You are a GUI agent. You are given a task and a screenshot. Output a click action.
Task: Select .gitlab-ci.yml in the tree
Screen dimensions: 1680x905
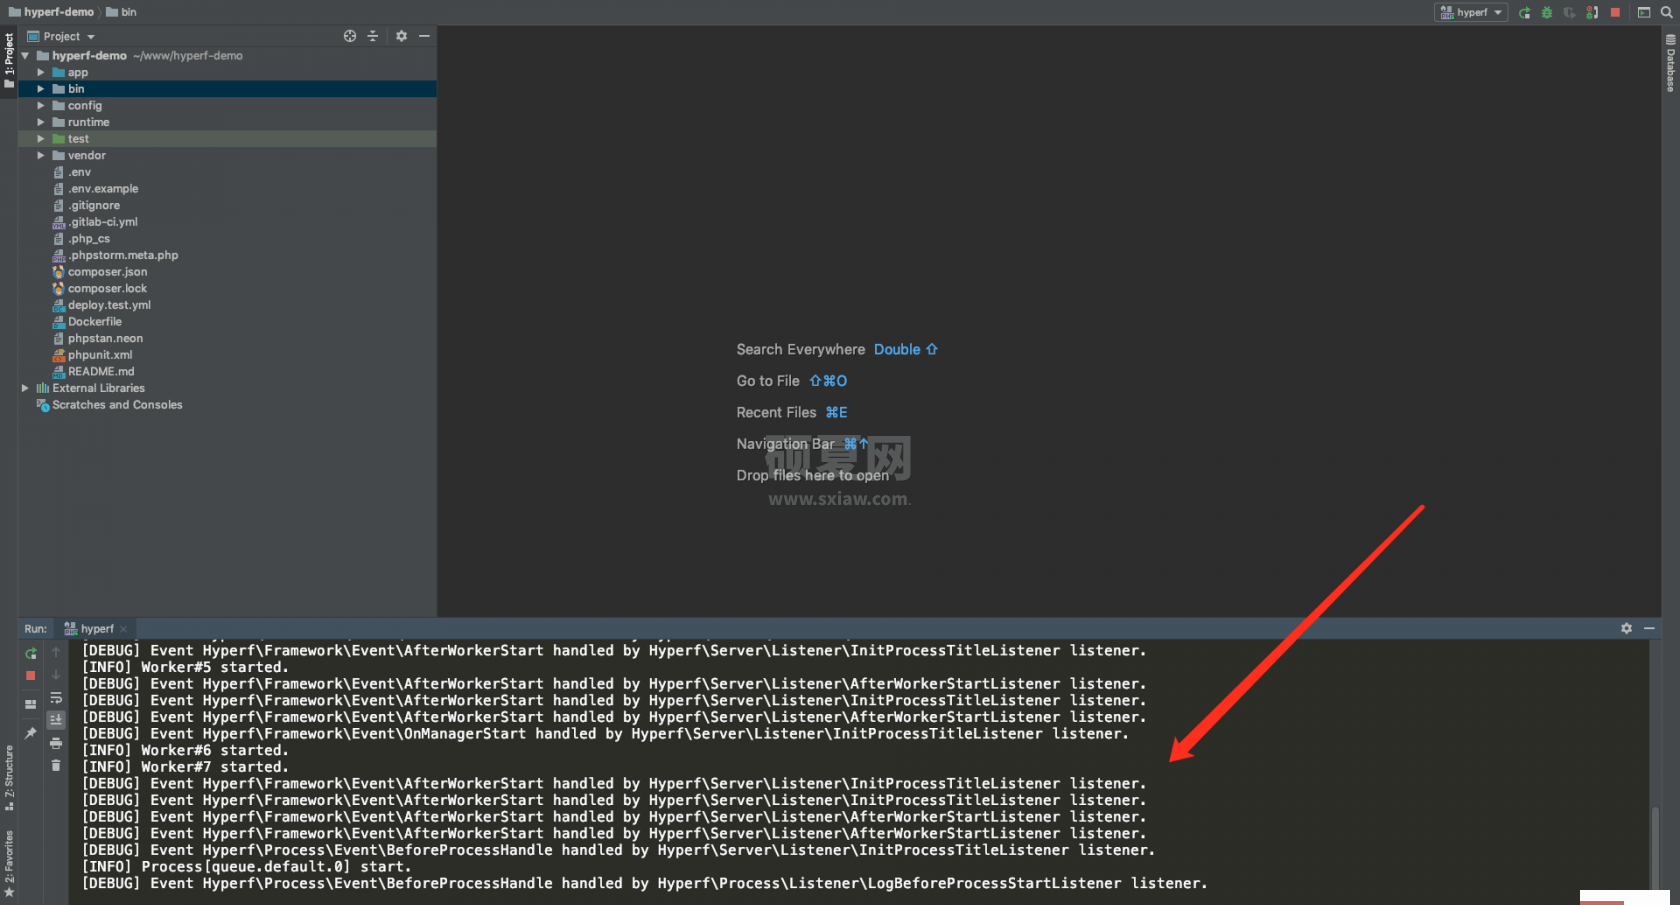(x=95, y=222)
